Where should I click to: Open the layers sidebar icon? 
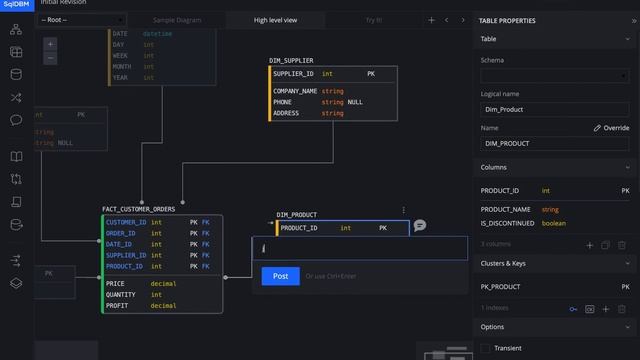[16, 283]
